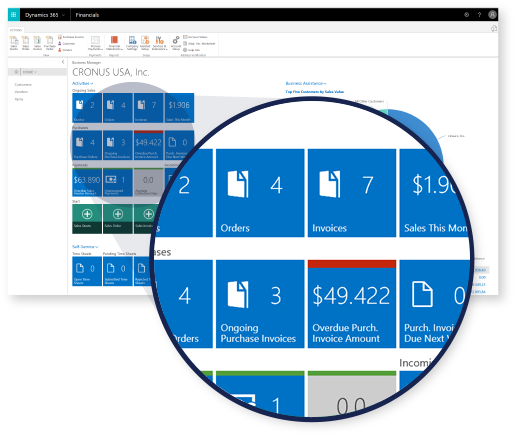Open Quotes tile under Ongoing Sales

(87, 108)
